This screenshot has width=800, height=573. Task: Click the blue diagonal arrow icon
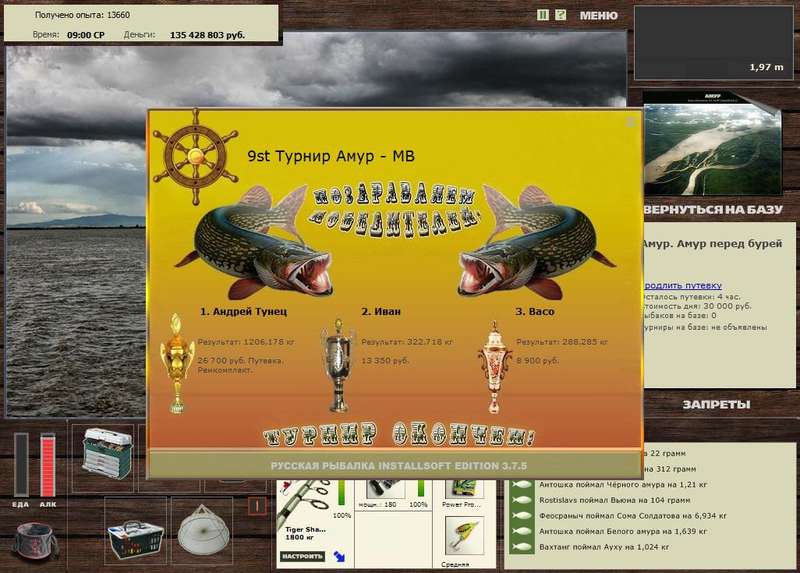(339, 557)
